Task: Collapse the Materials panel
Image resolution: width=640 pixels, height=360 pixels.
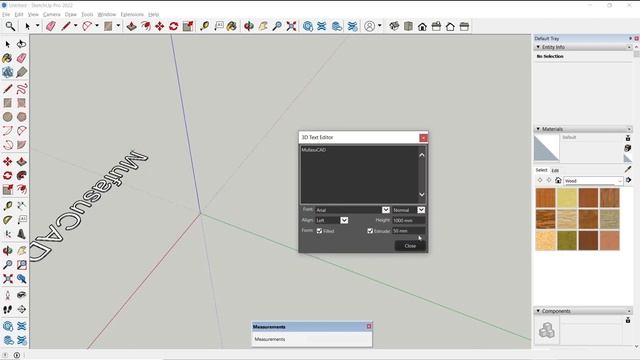Action: click(538, 129)
